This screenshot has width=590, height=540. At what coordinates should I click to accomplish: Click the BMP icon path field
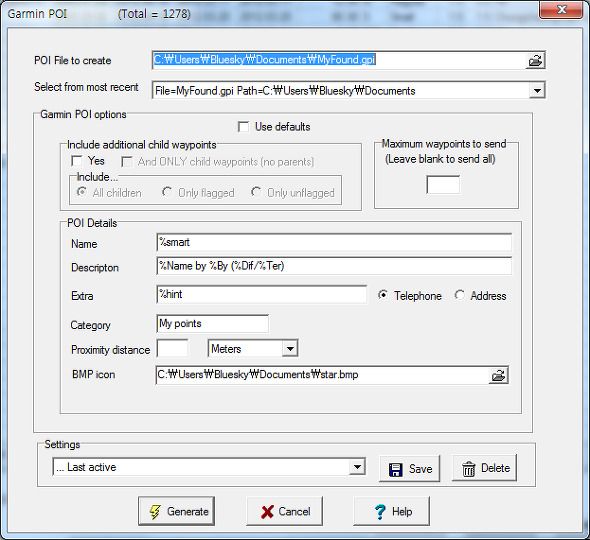point(322,375)
